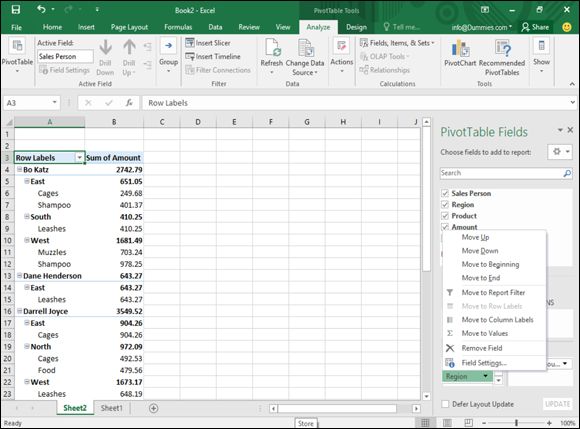Create a PivotChart
The height and width of the screenshot is (429, 580).
click(460, 53)
